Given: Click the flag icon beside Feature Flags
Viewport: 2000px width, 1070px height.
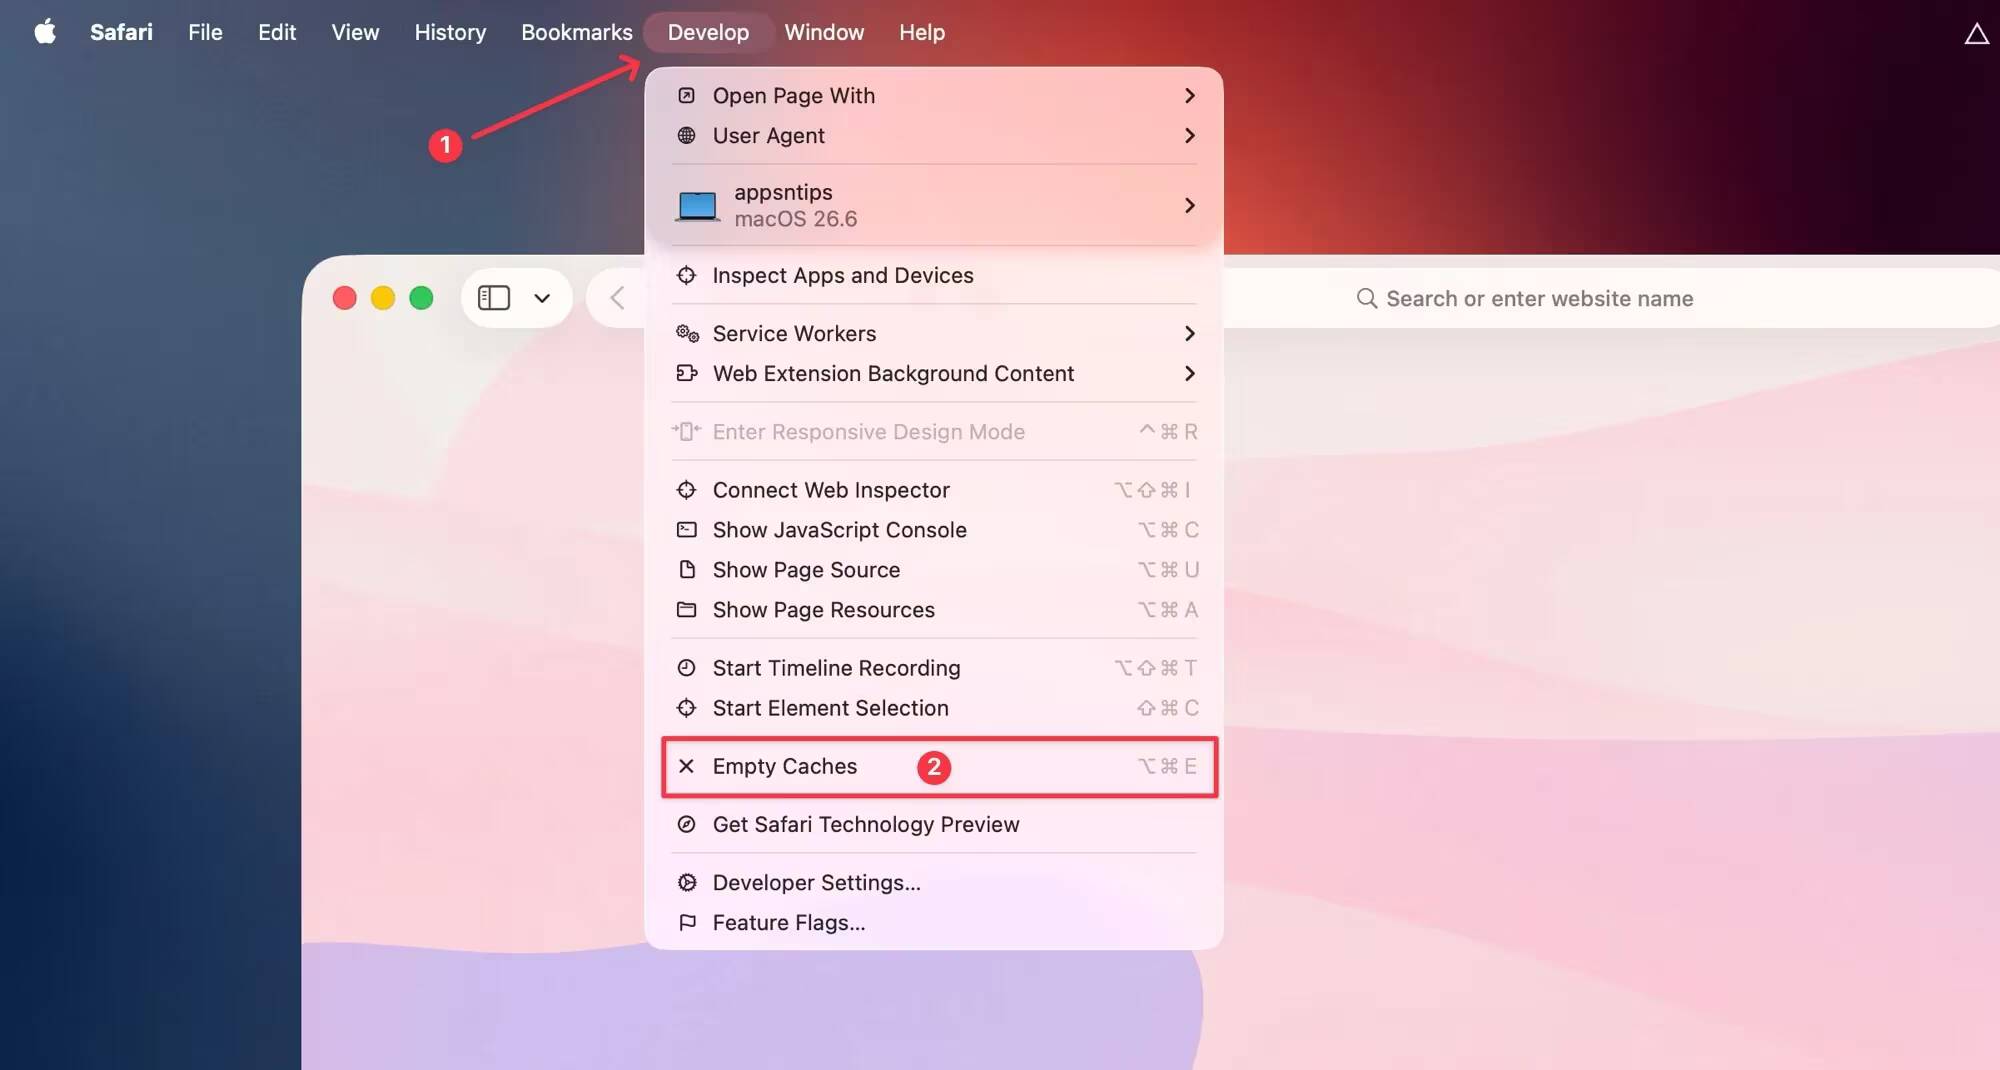Looking at the screenshot, I should (687, 923).
